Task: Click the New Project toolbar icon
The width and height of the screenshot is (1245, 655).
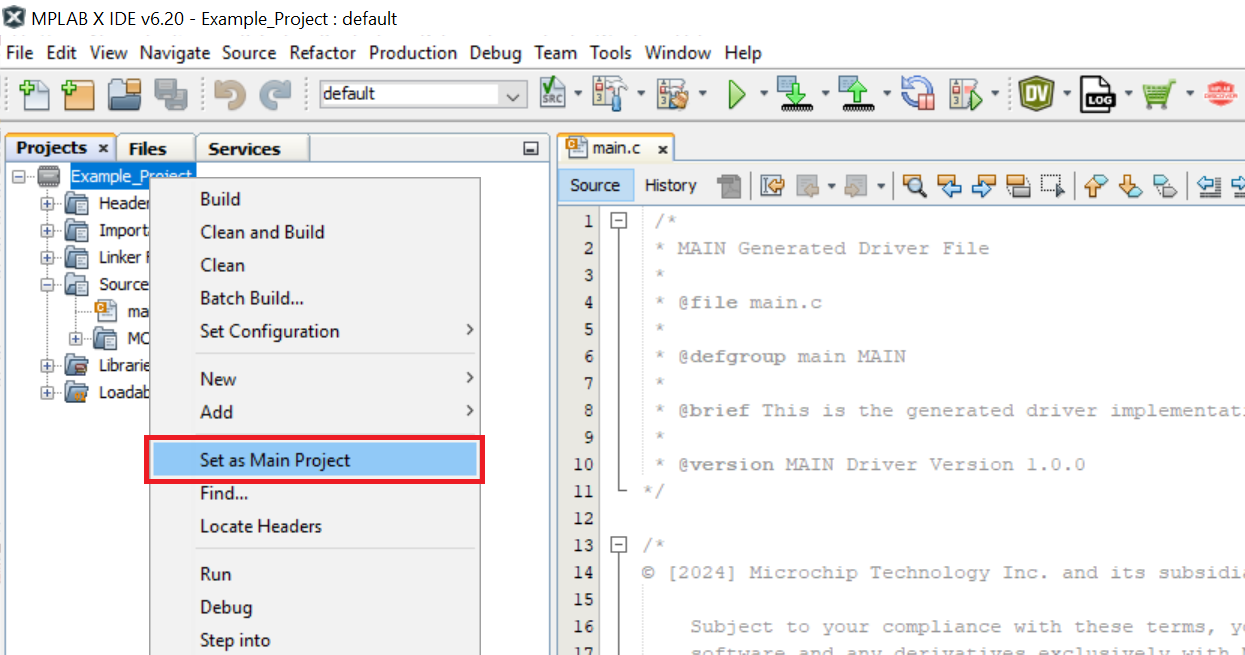Action: click(77, 94)
